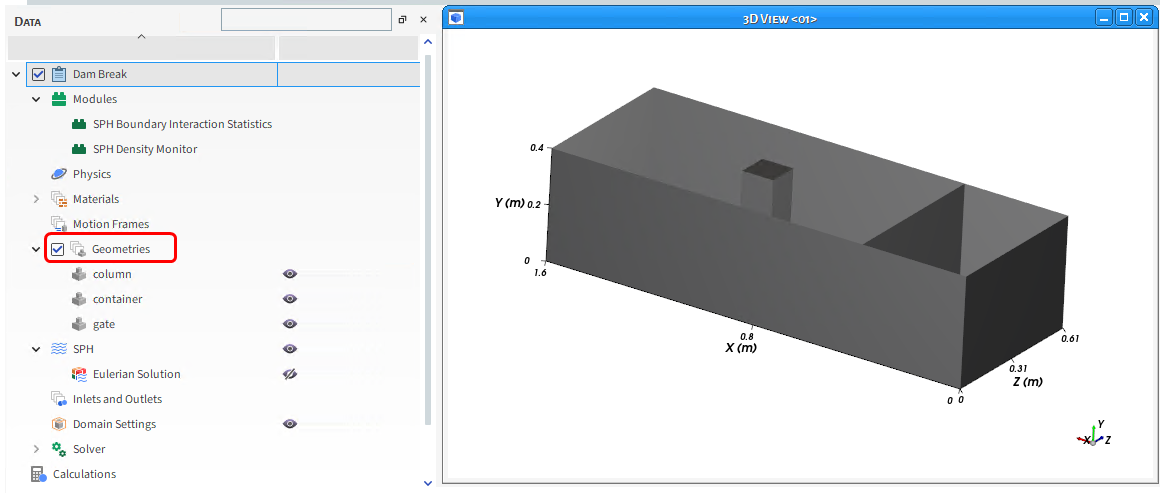Collapse the SPH node

tap(36, 349)
